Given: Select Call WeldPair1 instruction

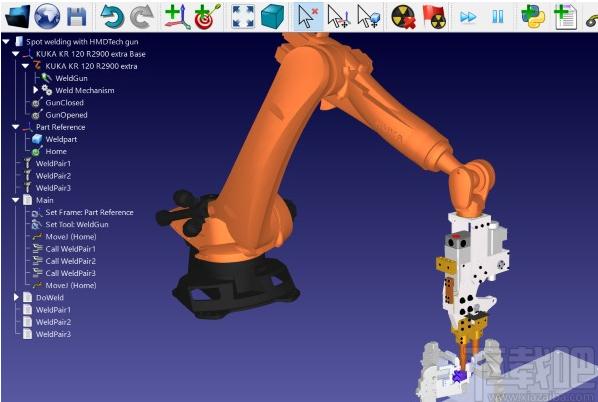Looking at the screenshot, I should coord(71,249).
